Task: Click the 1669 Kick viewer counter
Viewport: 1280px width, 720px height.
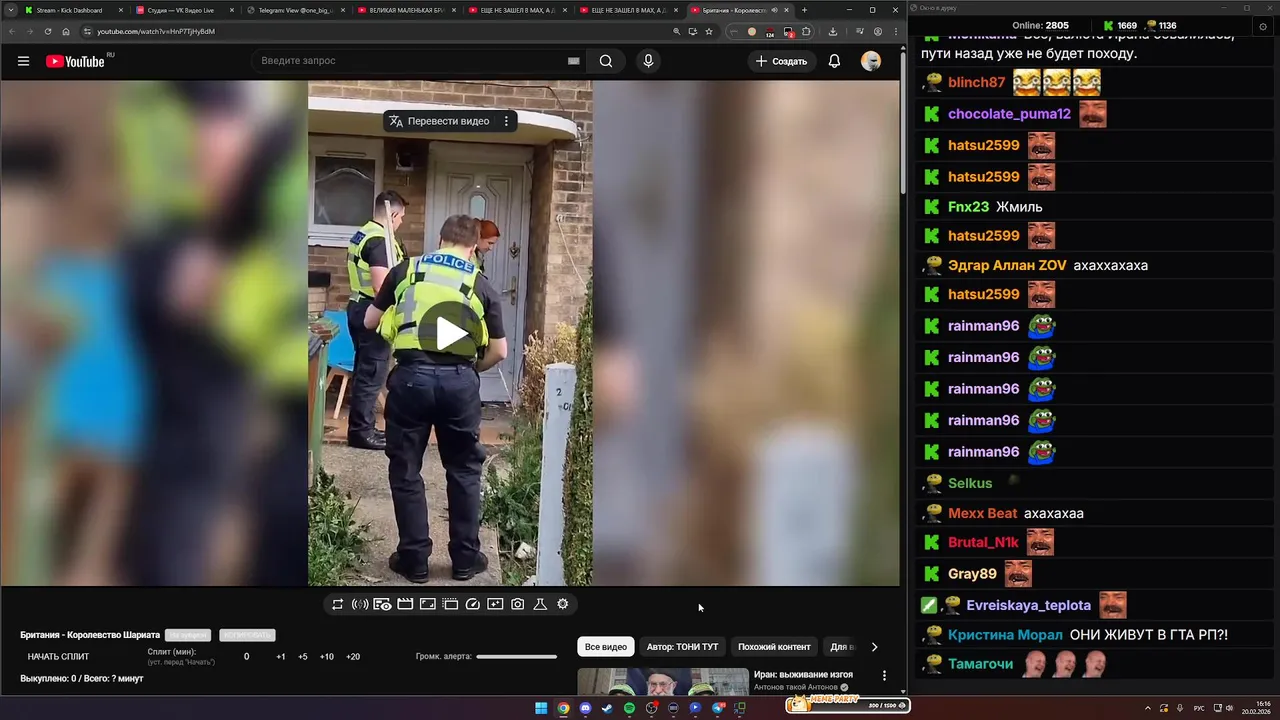Action: pyautogui.click(x=1119, y=25)
